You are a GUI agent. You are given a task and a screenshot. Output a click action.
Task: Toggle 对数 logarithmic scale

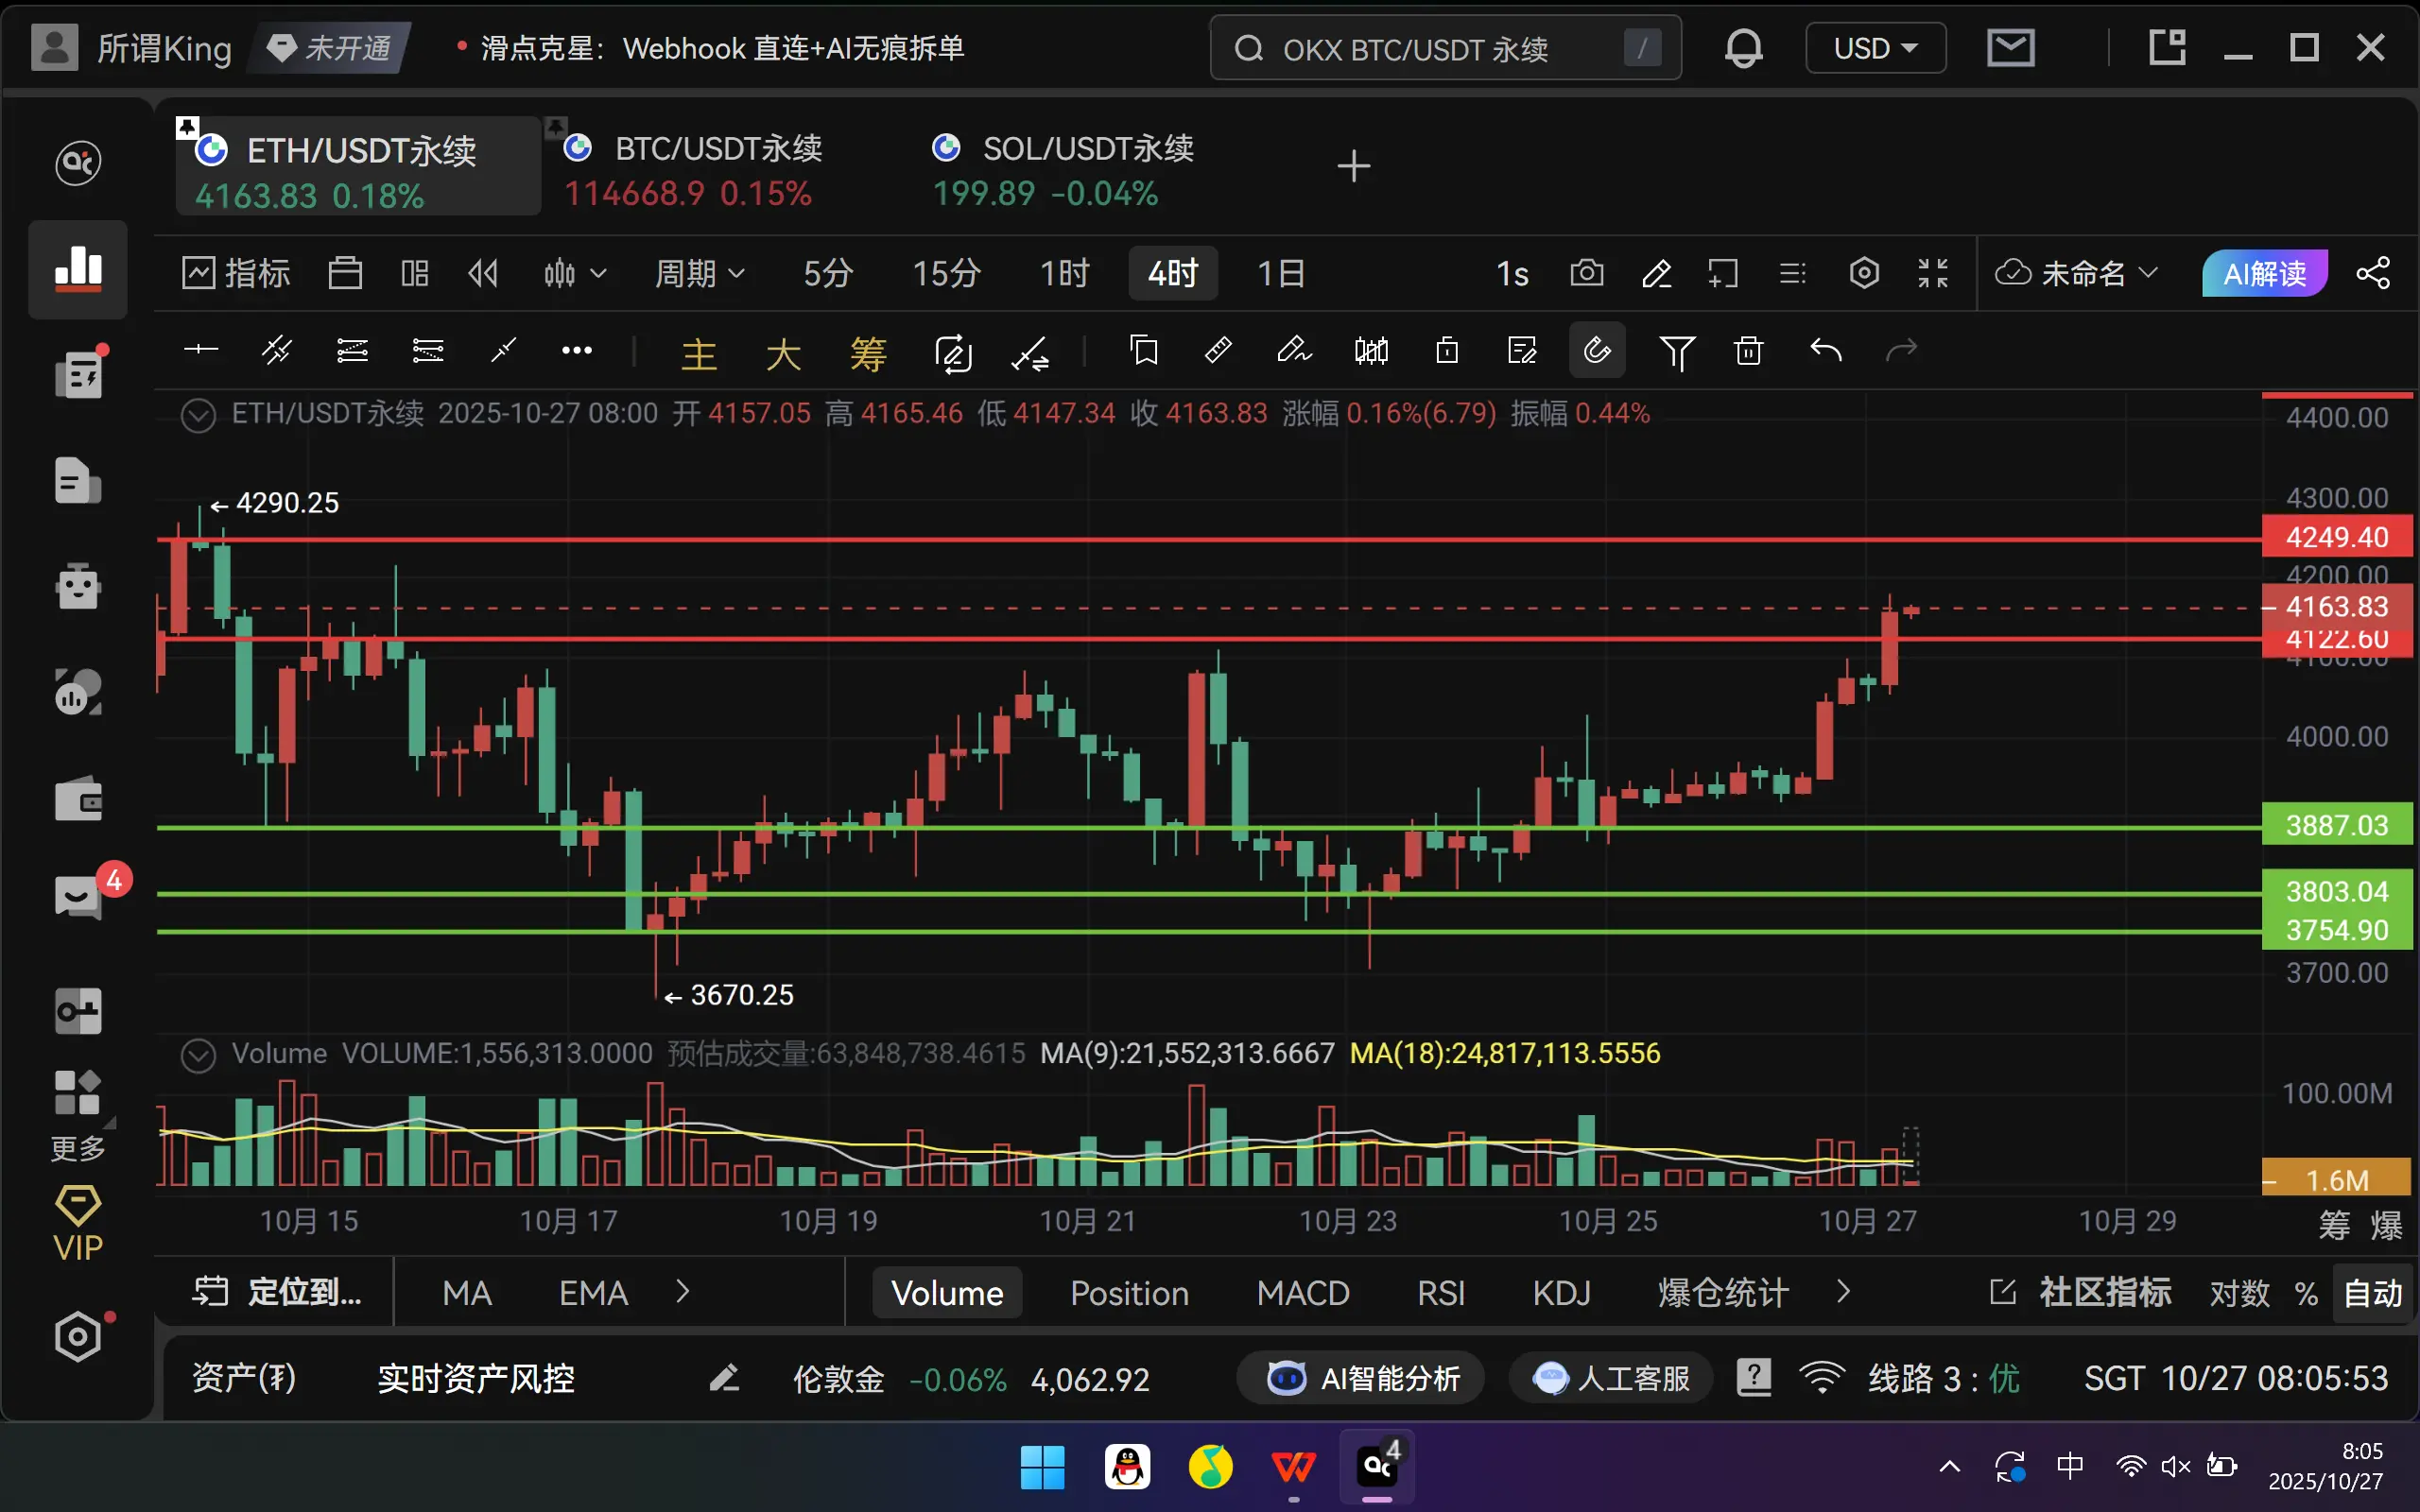coord(2239,1293)
